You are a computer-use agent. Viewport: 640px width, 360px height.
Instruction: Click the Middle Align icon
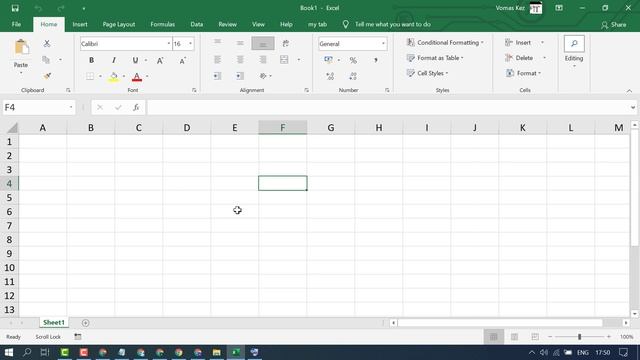tap(240, 43)
